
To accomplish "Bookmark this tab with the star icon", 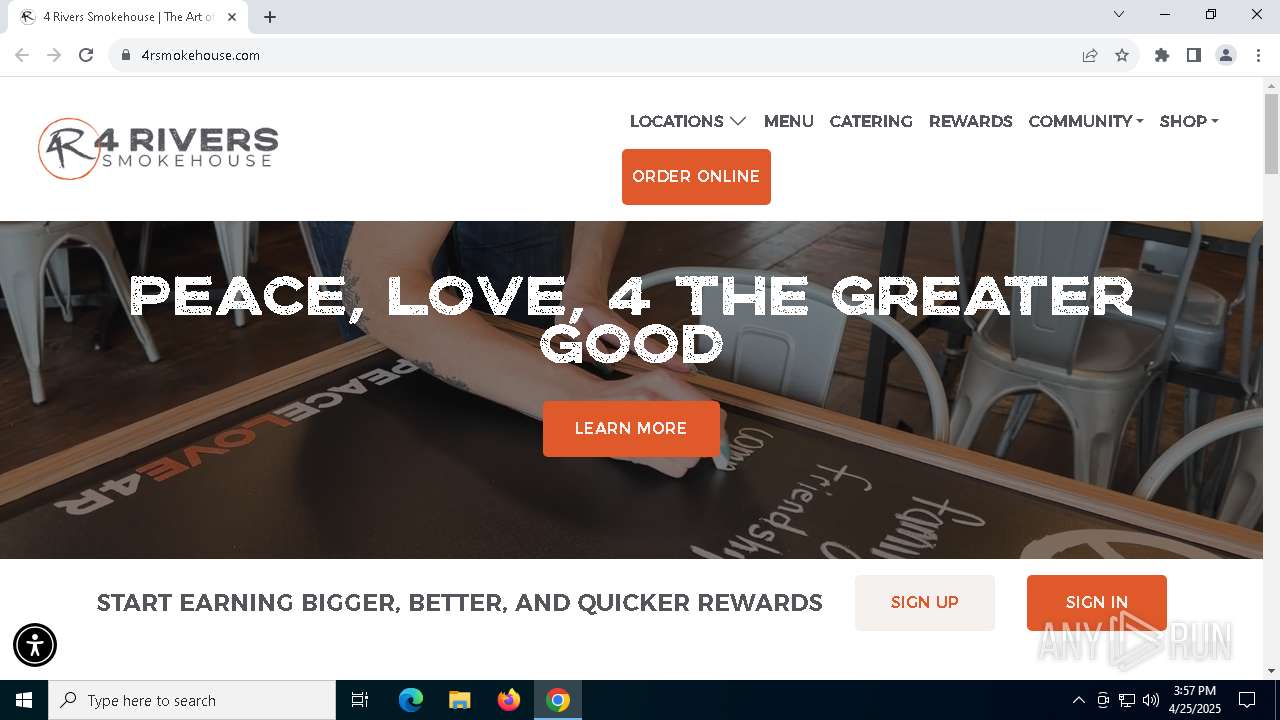I will click(x=1122, y=55).
